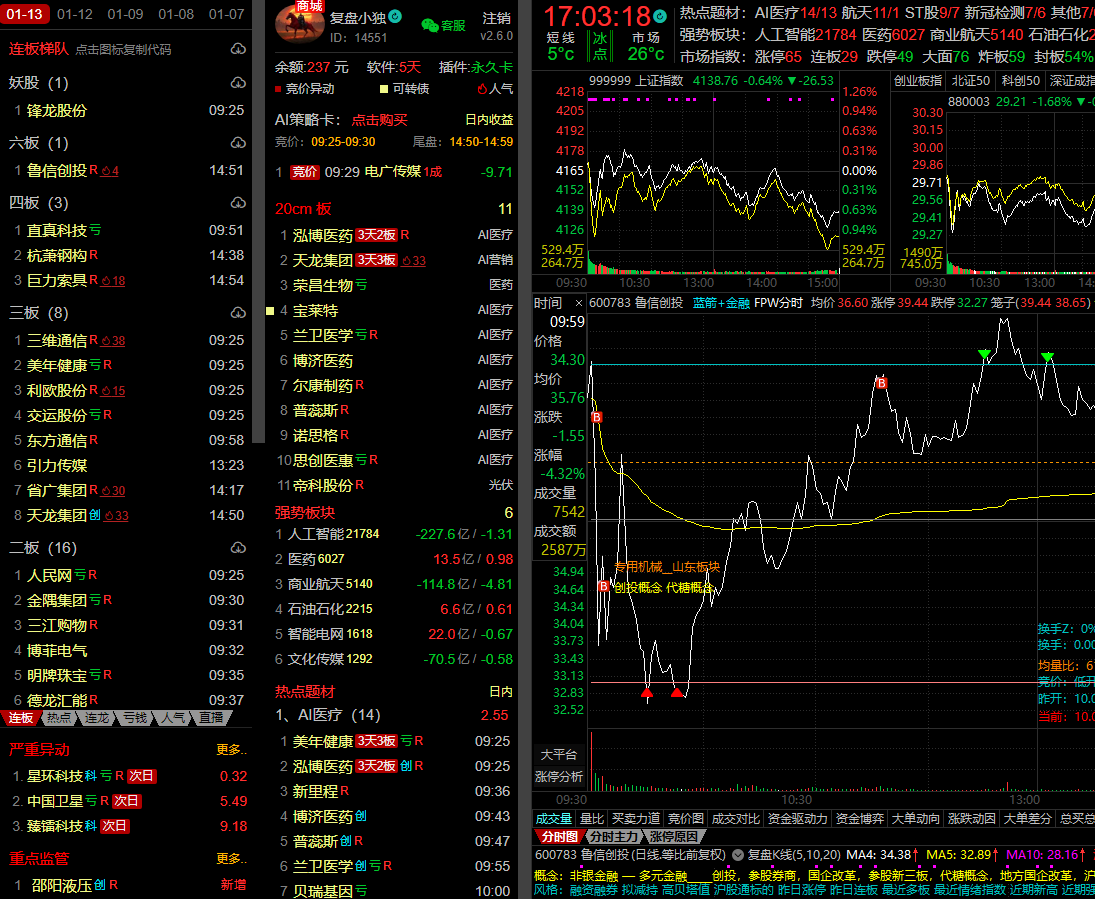This screenshot has width=1095, height=899.
Task: Click the cloud icon in the 四板 row
Action: click(x=237, y=203)
